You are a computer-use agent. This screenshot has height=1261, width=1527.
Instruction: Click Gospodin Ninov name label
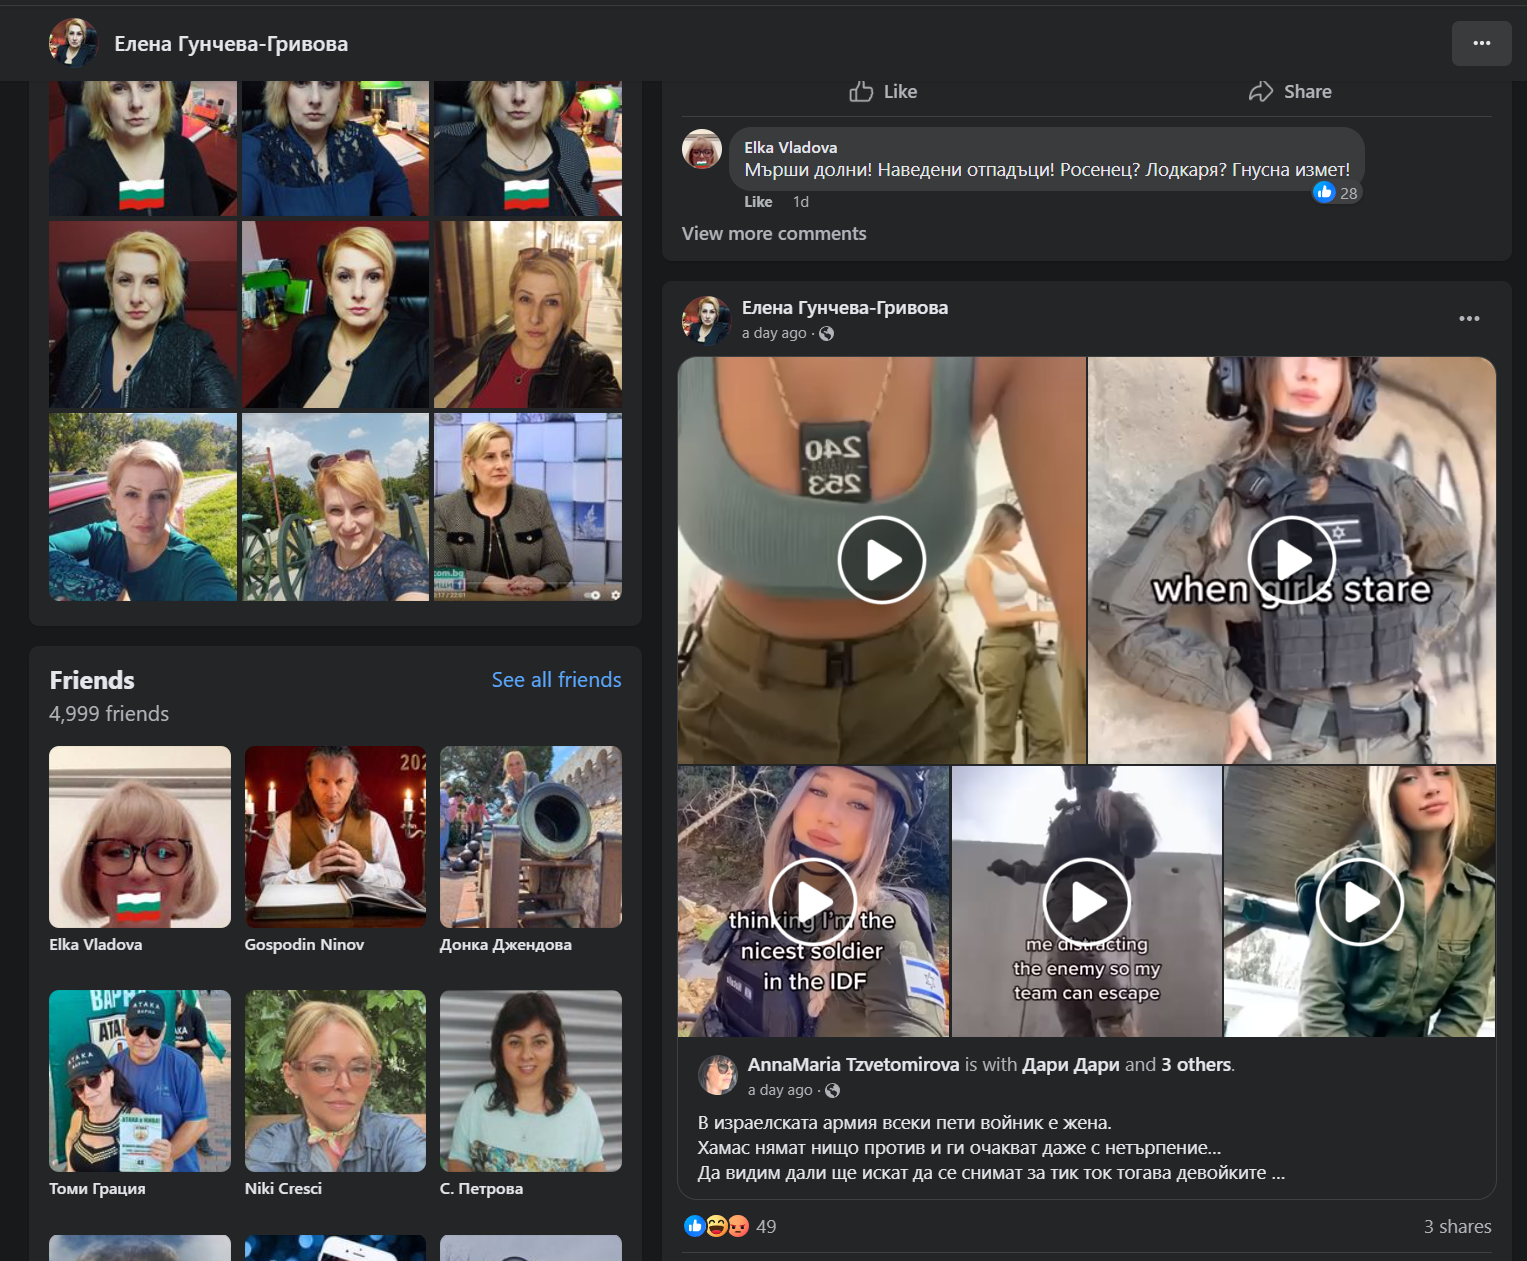[304, 945]
